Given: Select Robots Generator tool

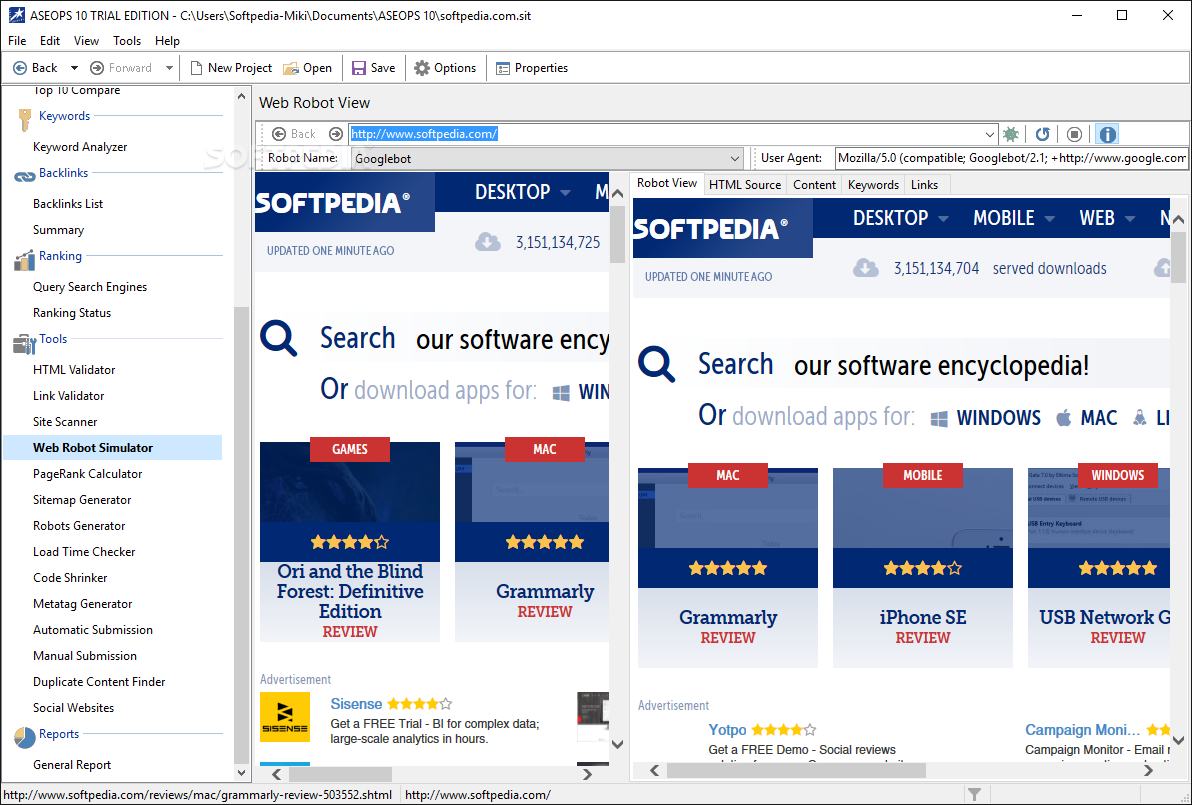Looking at the screenshot, I should [x=79, y=525].
